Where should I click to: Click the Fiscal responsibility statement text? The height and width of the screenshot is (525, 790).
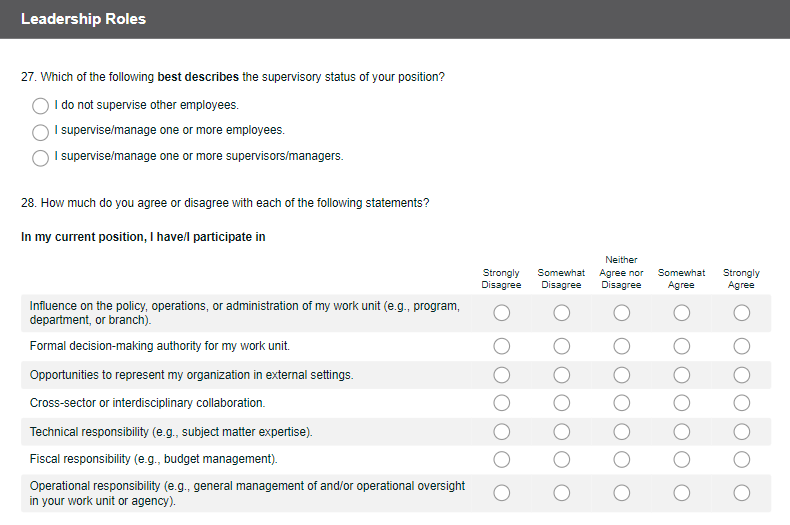coord(154,460)
